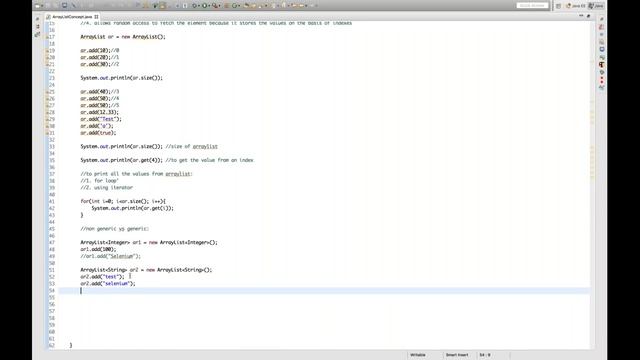Image resolution: width=640 pixels, height=360 pixels.
Task: Click on 'ArrayList ar = new ArrayList();' line
Action: click(123, 37)
